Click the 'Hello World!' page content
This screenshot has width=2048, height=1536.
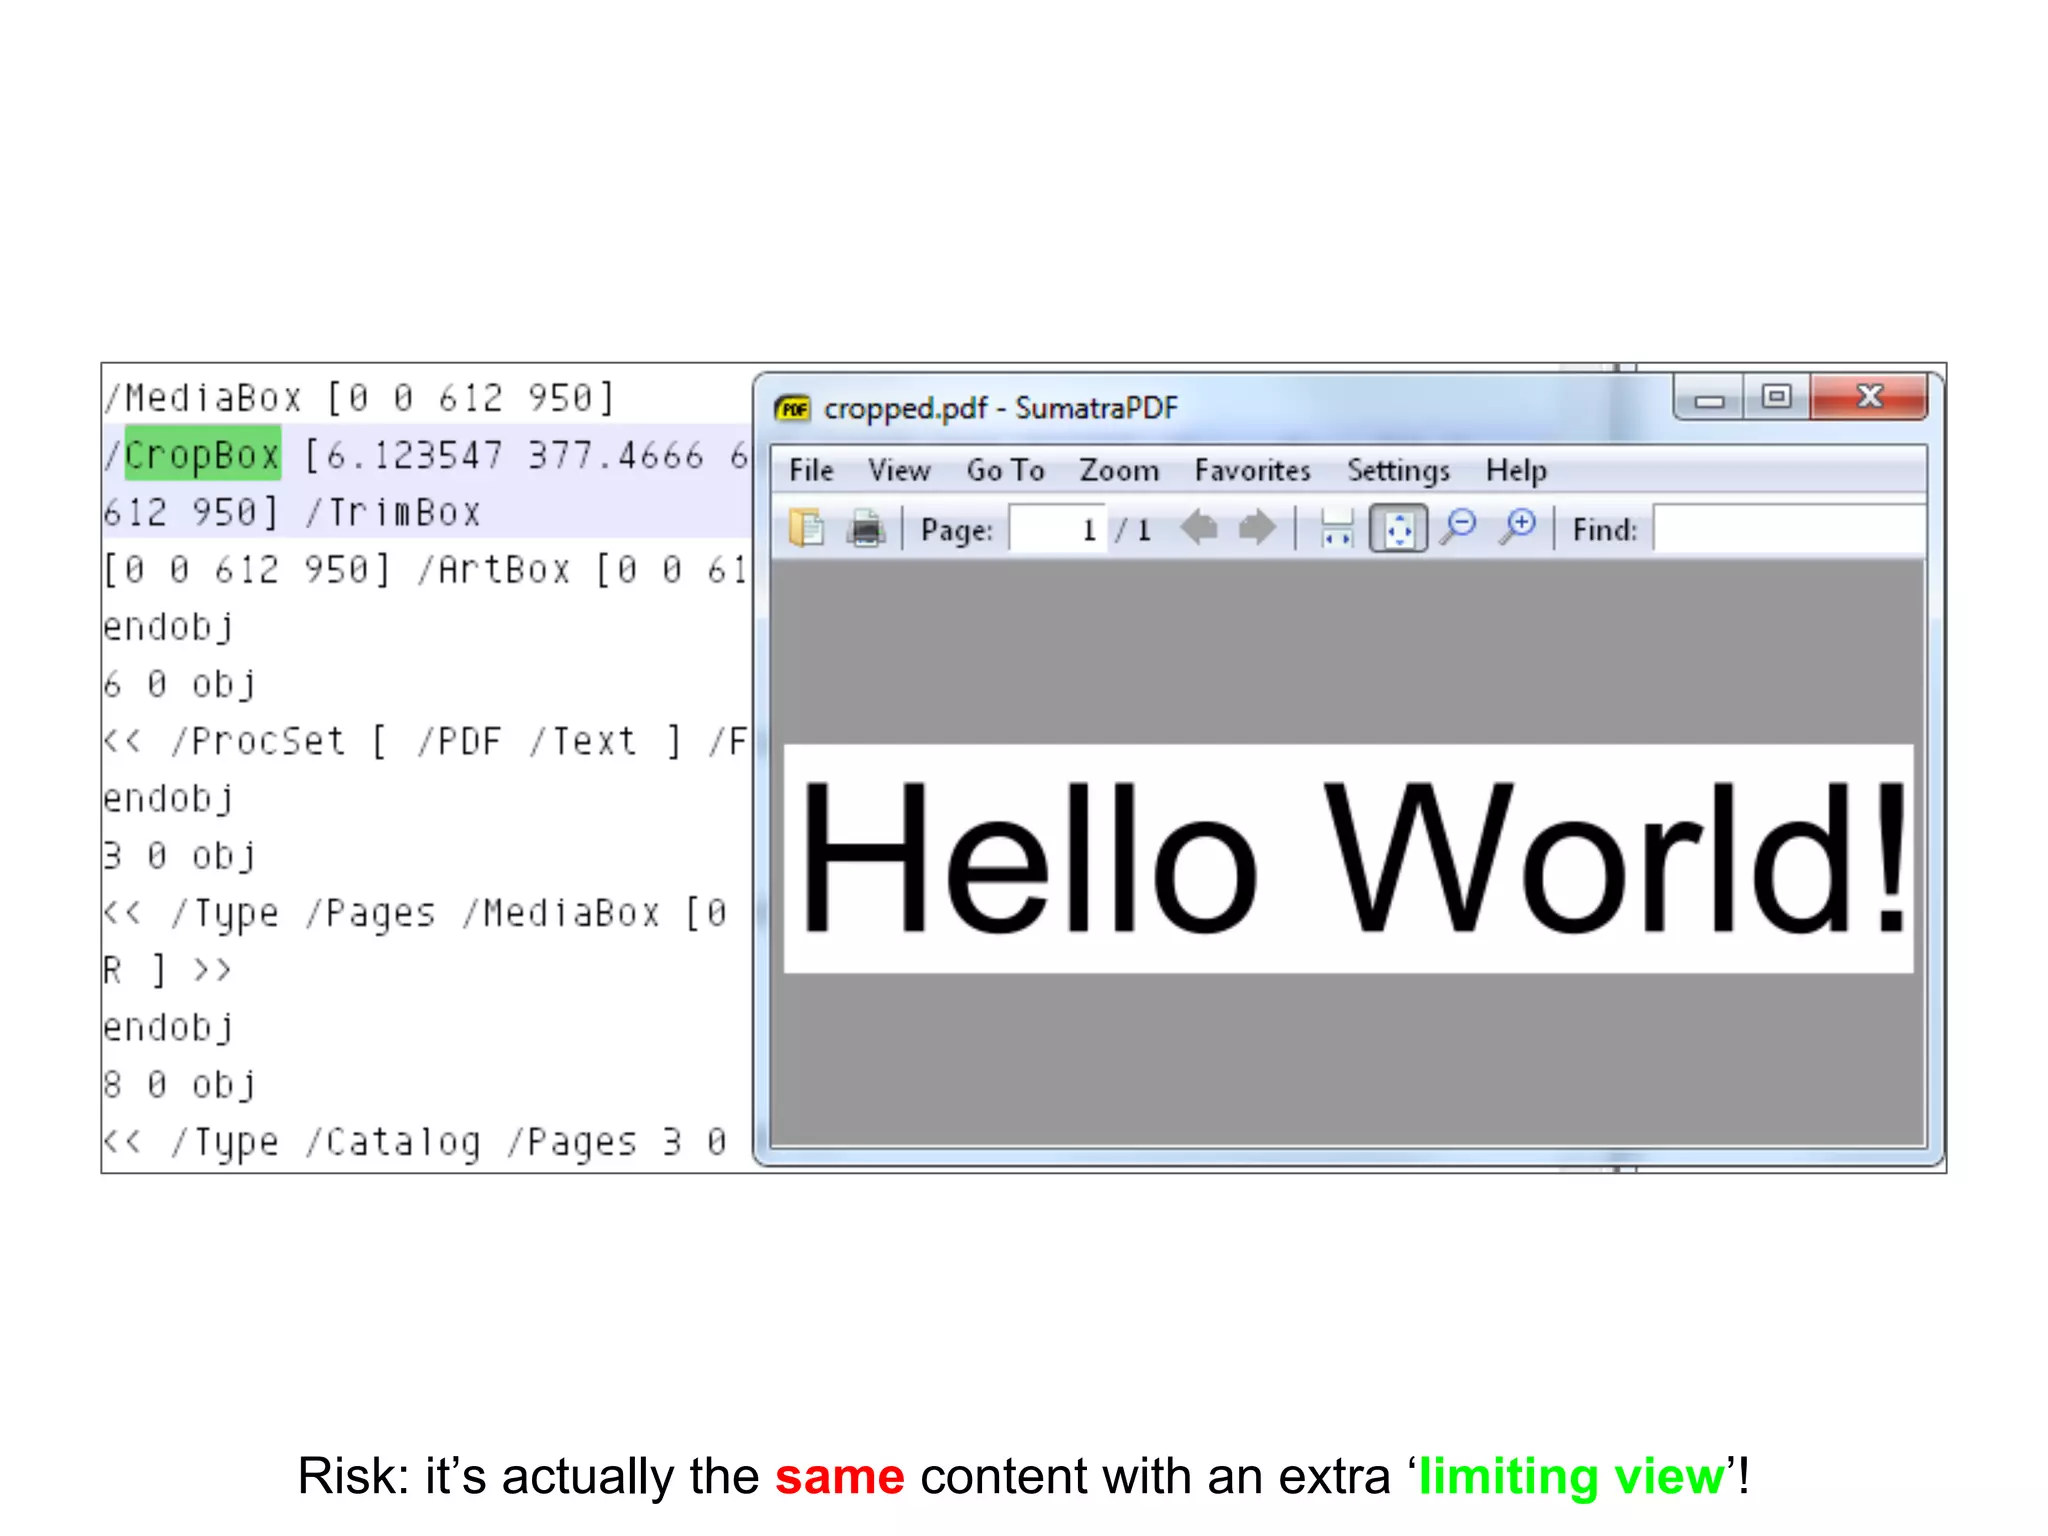pos(1350,857)
